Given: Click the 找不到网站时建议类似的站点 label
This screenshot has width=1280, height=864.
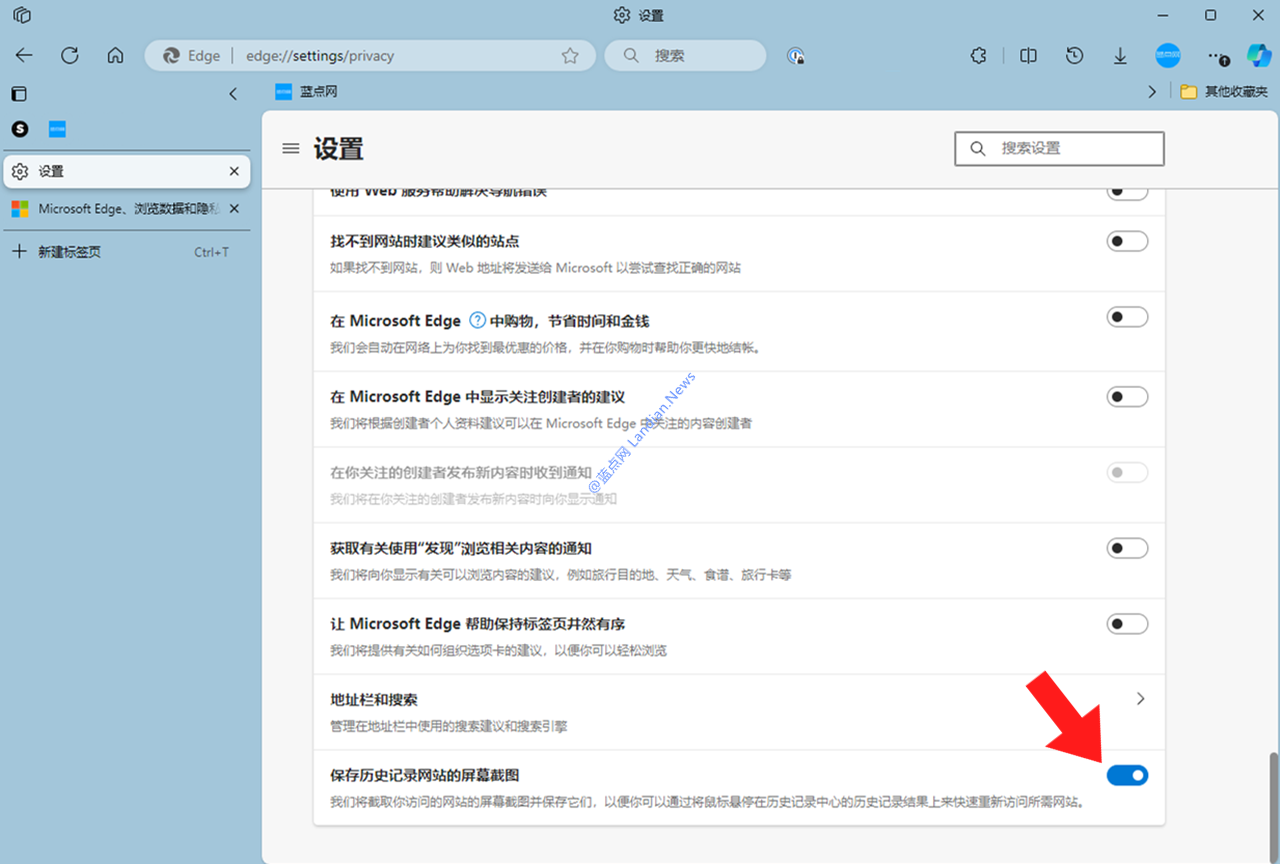Looking at the screenshot, I should point(425,242).
